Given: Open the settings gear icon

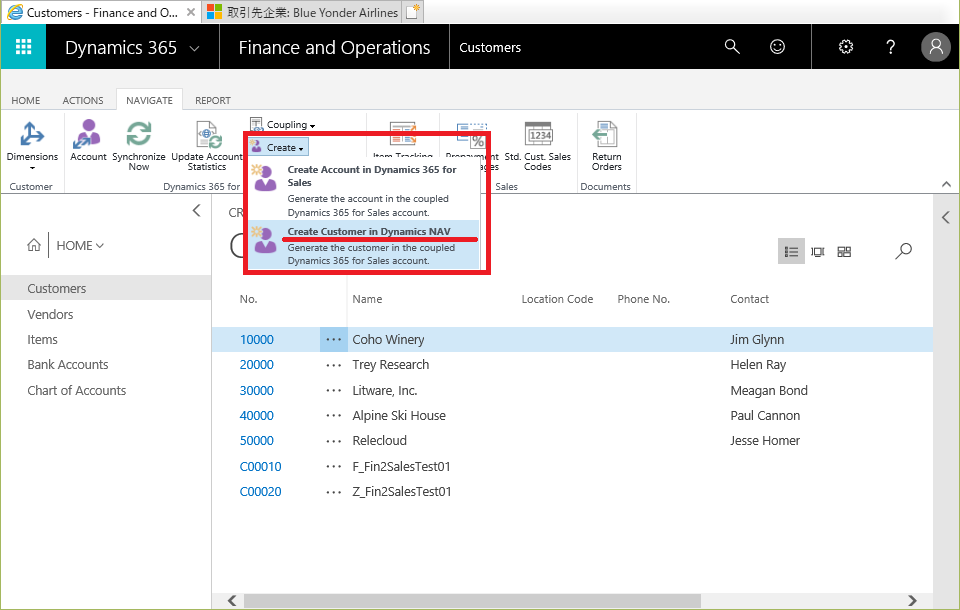Looking at the screenshot, I should (846, 47).
